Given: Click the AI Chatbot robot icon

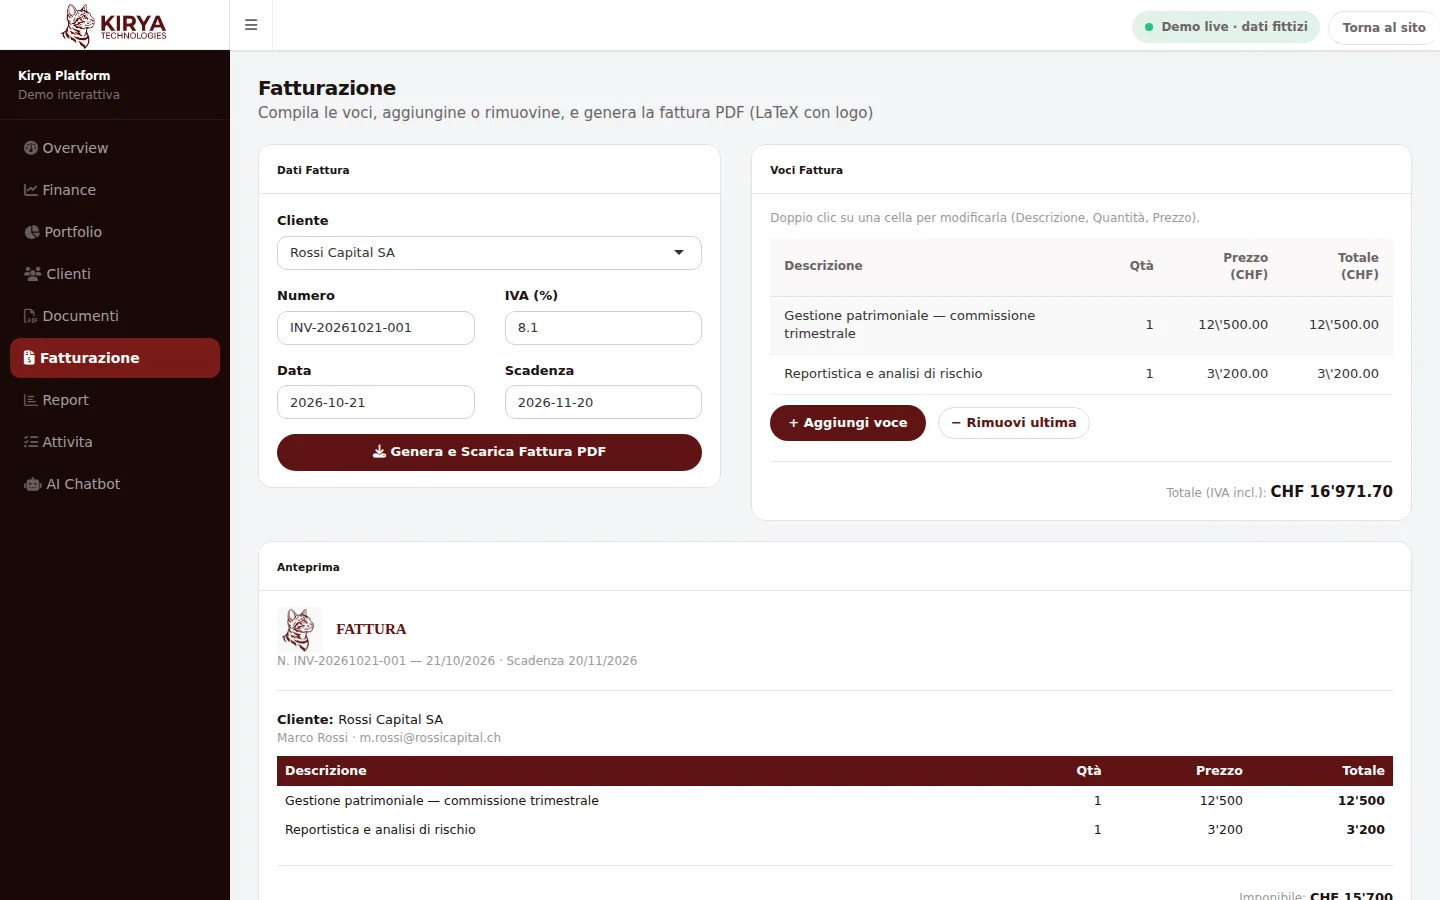Looking at the screenshot, I should click(x=33, y=484).
